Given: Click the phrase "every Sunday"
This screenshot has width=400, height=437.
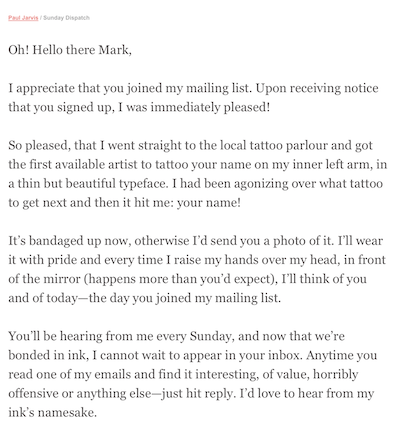Looking at the screenshot, I should point(193,336).
